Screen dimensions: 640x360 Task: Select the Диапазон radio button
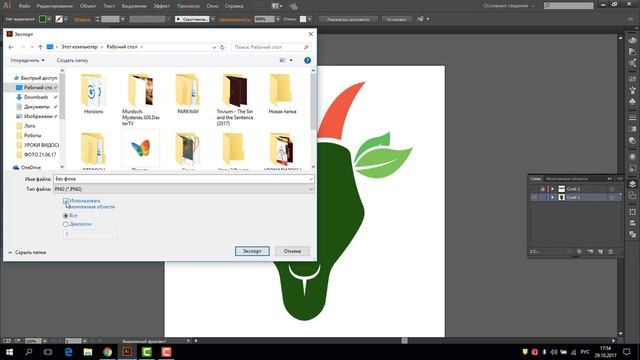tap(66, 224)
